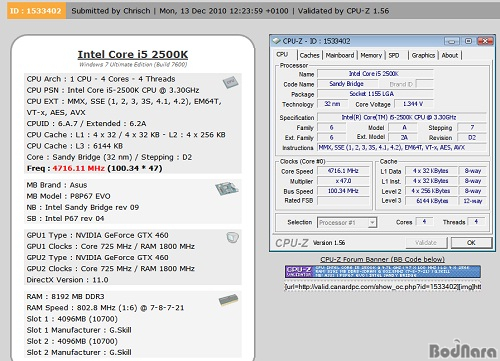
Task: Click the CPUID : 6.A.7 line
Action: [x=87, y=124]
